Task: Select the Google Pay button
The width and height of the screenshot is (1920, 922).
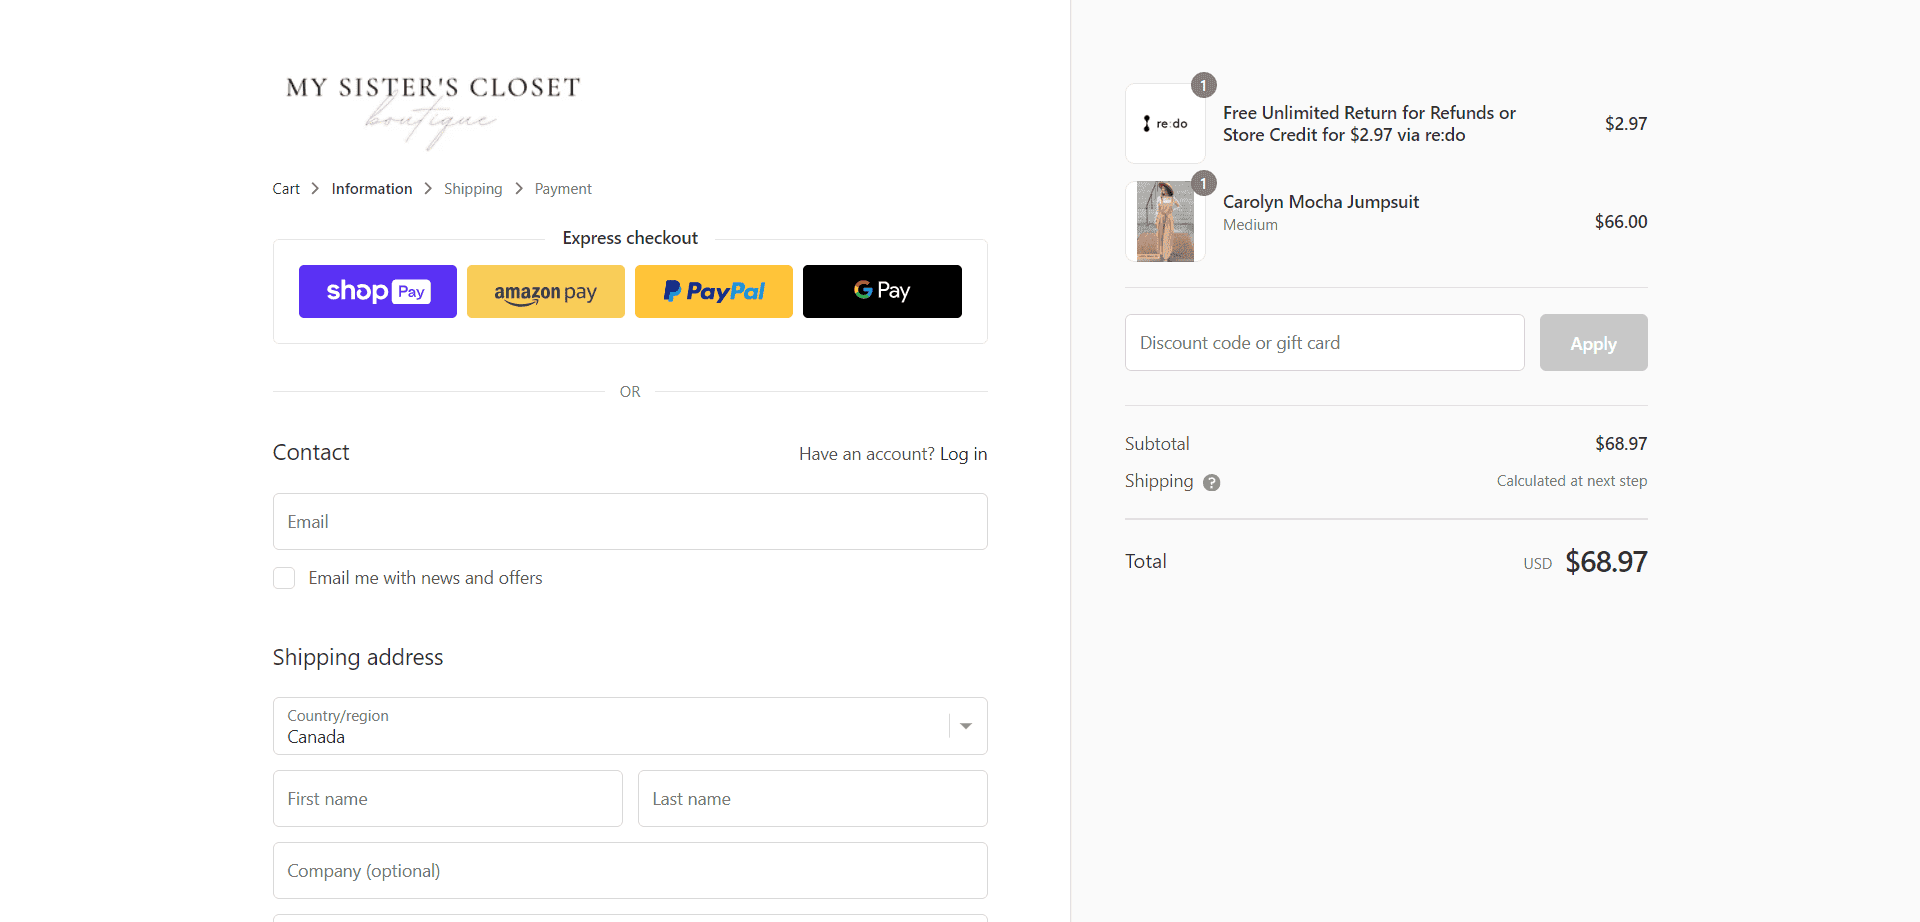Action: tap(882, 291)
